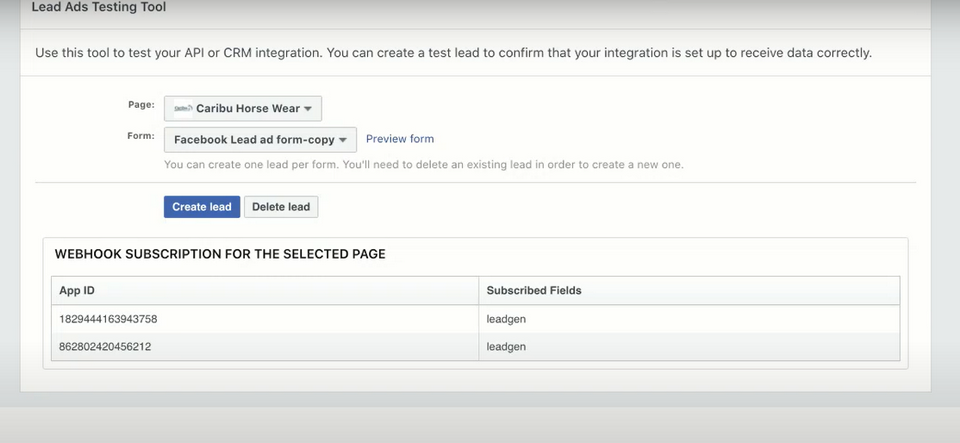Open the Page dropdown arrow
Viewport: 960px width, 443px height.
point(308,109)
